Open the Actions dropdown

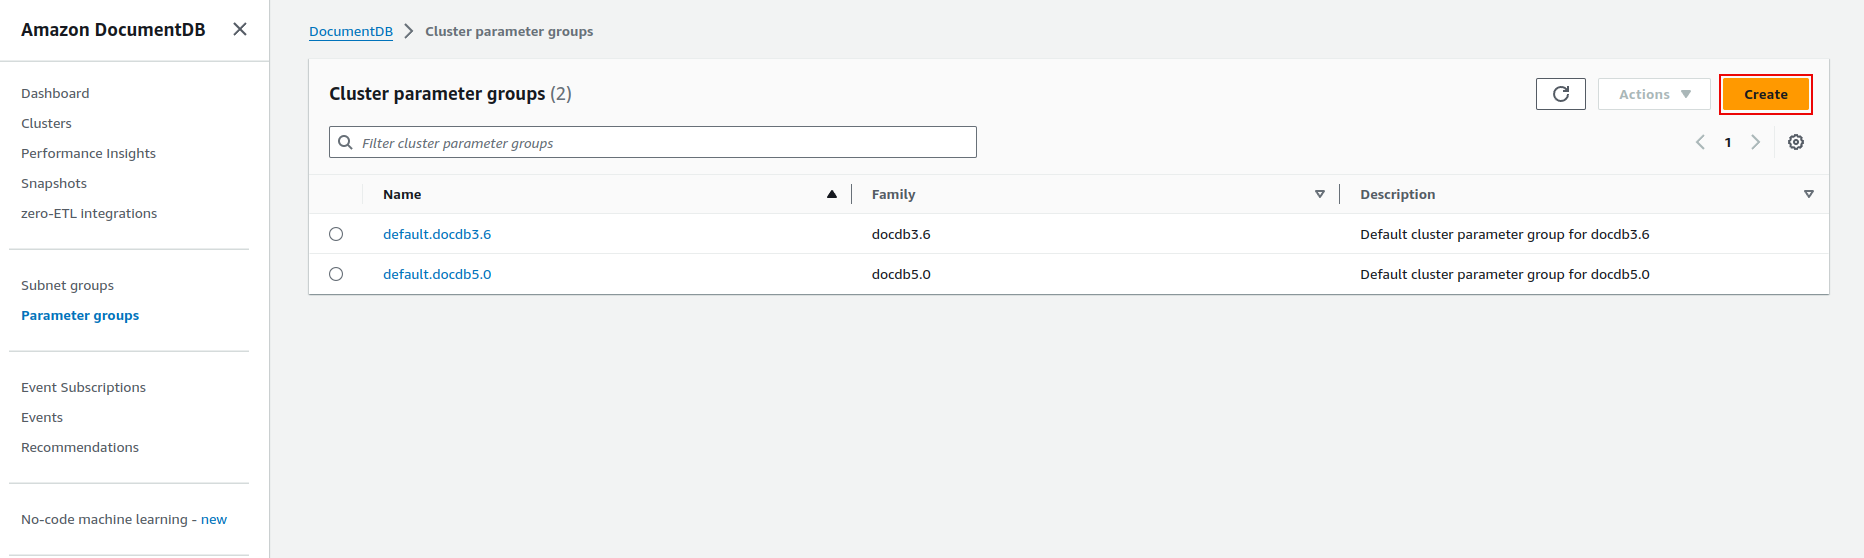point(1654,94)
